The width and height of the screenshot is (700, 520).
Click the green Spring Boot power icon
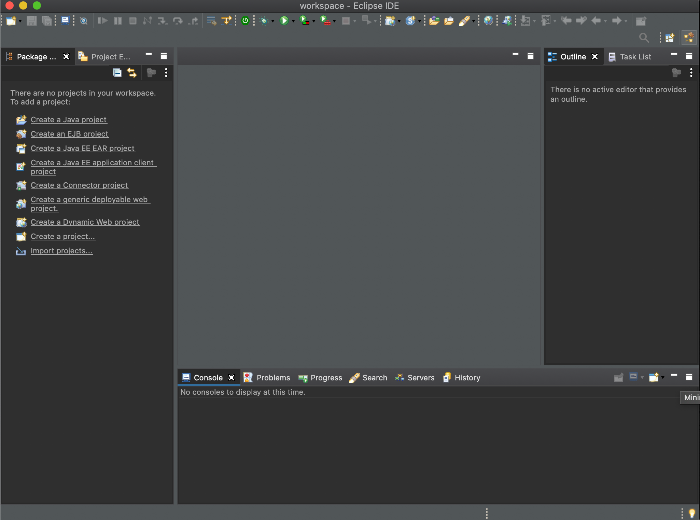click(245, 21)
